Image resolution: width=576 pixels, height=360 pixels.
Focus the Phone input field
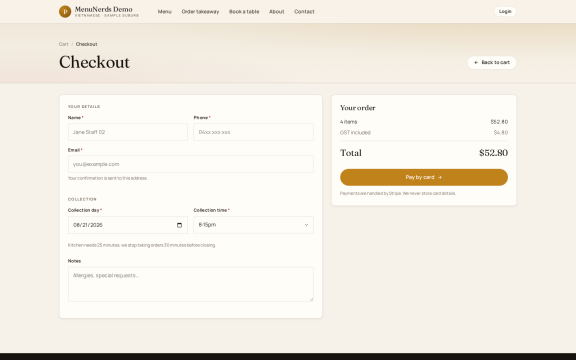pos(253,132)
